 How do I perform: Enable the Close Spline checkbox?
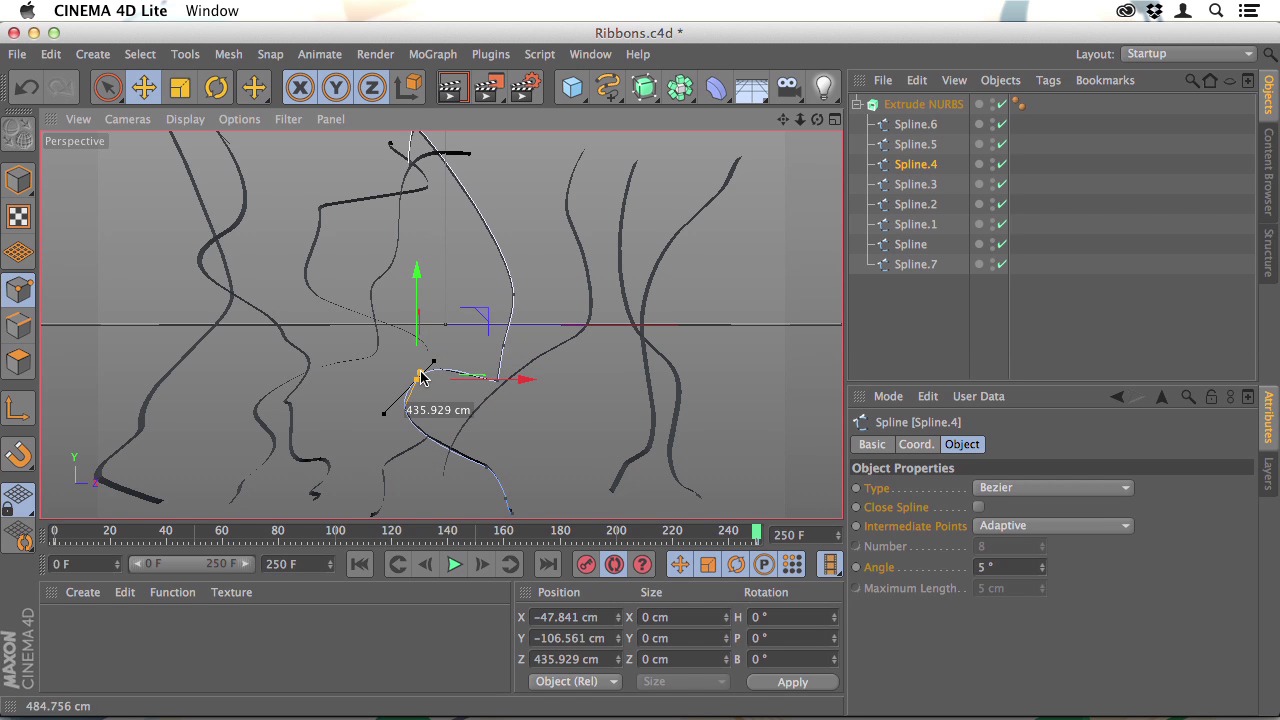pos(978,507)
